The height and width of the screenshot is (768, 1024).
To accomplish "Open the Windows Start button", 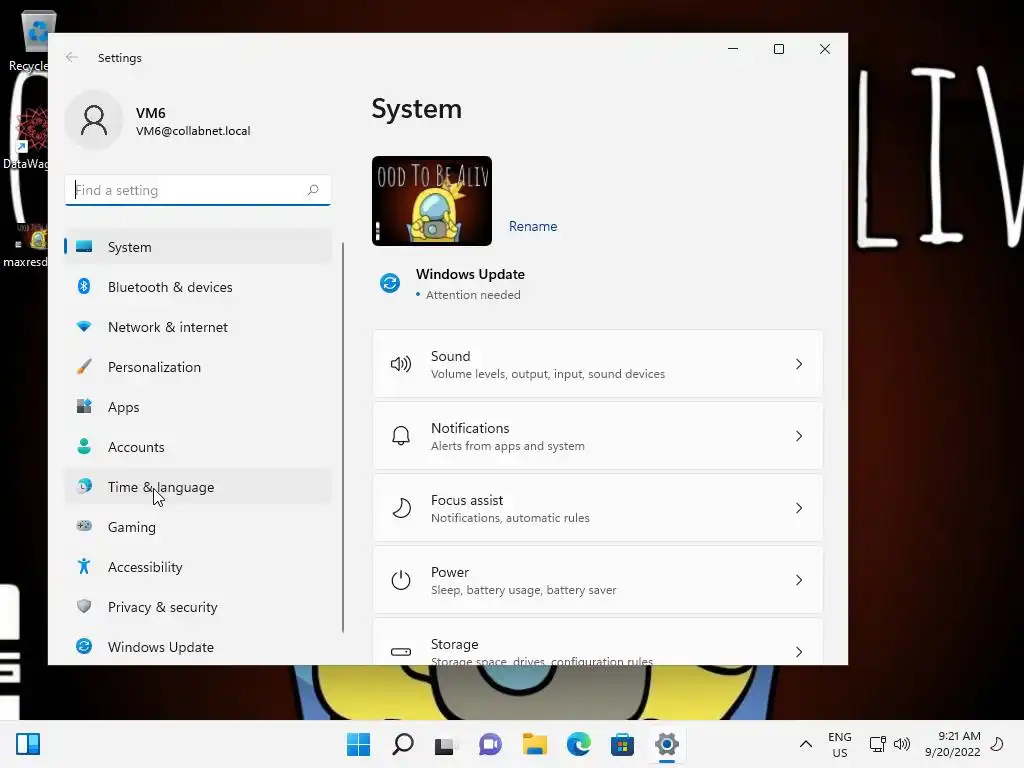I will point(359,744).
